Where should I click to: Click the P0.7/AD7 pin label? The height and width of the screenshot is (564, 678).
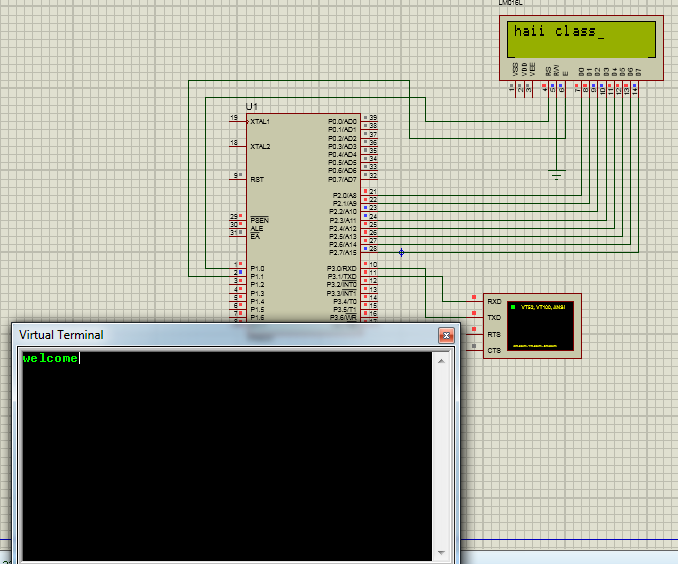[x=342, y=179]
